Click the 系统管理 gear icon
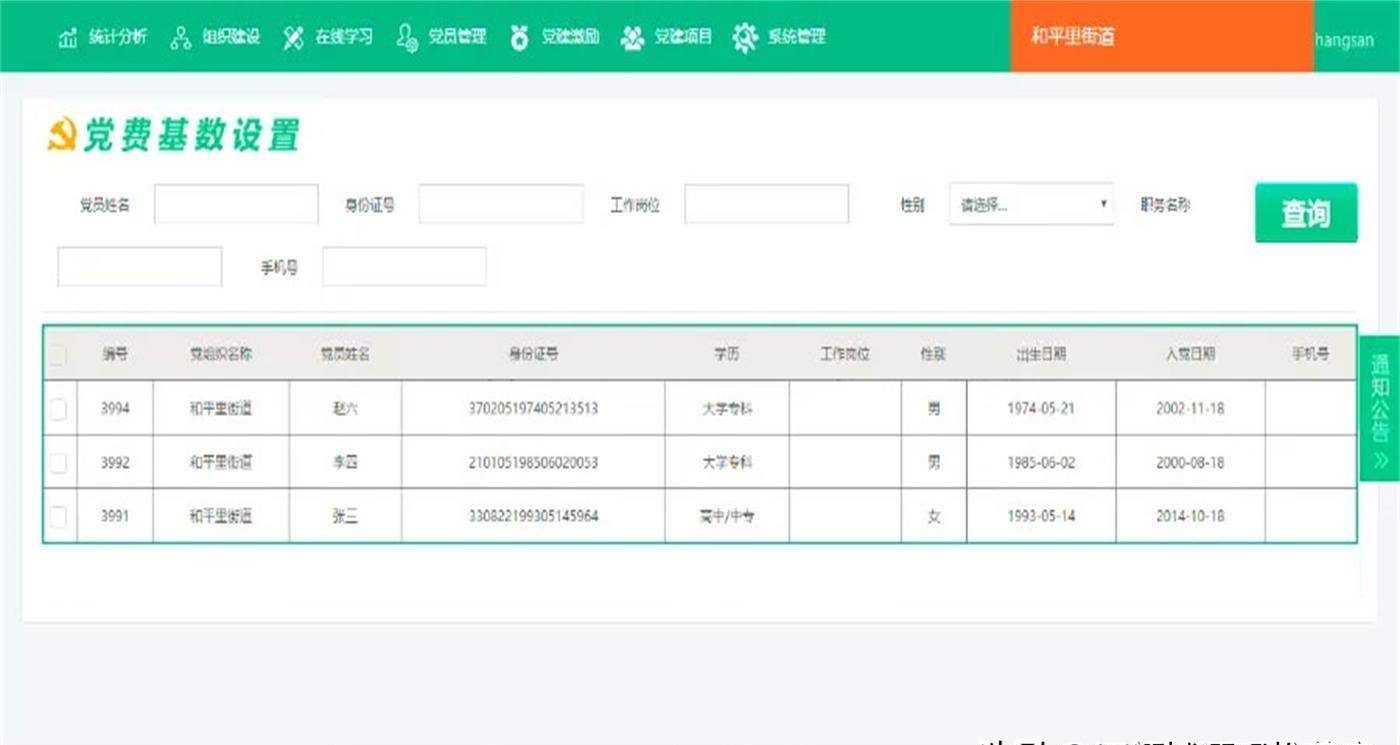This screenshot has height=745, width=1400. point(745,38)
